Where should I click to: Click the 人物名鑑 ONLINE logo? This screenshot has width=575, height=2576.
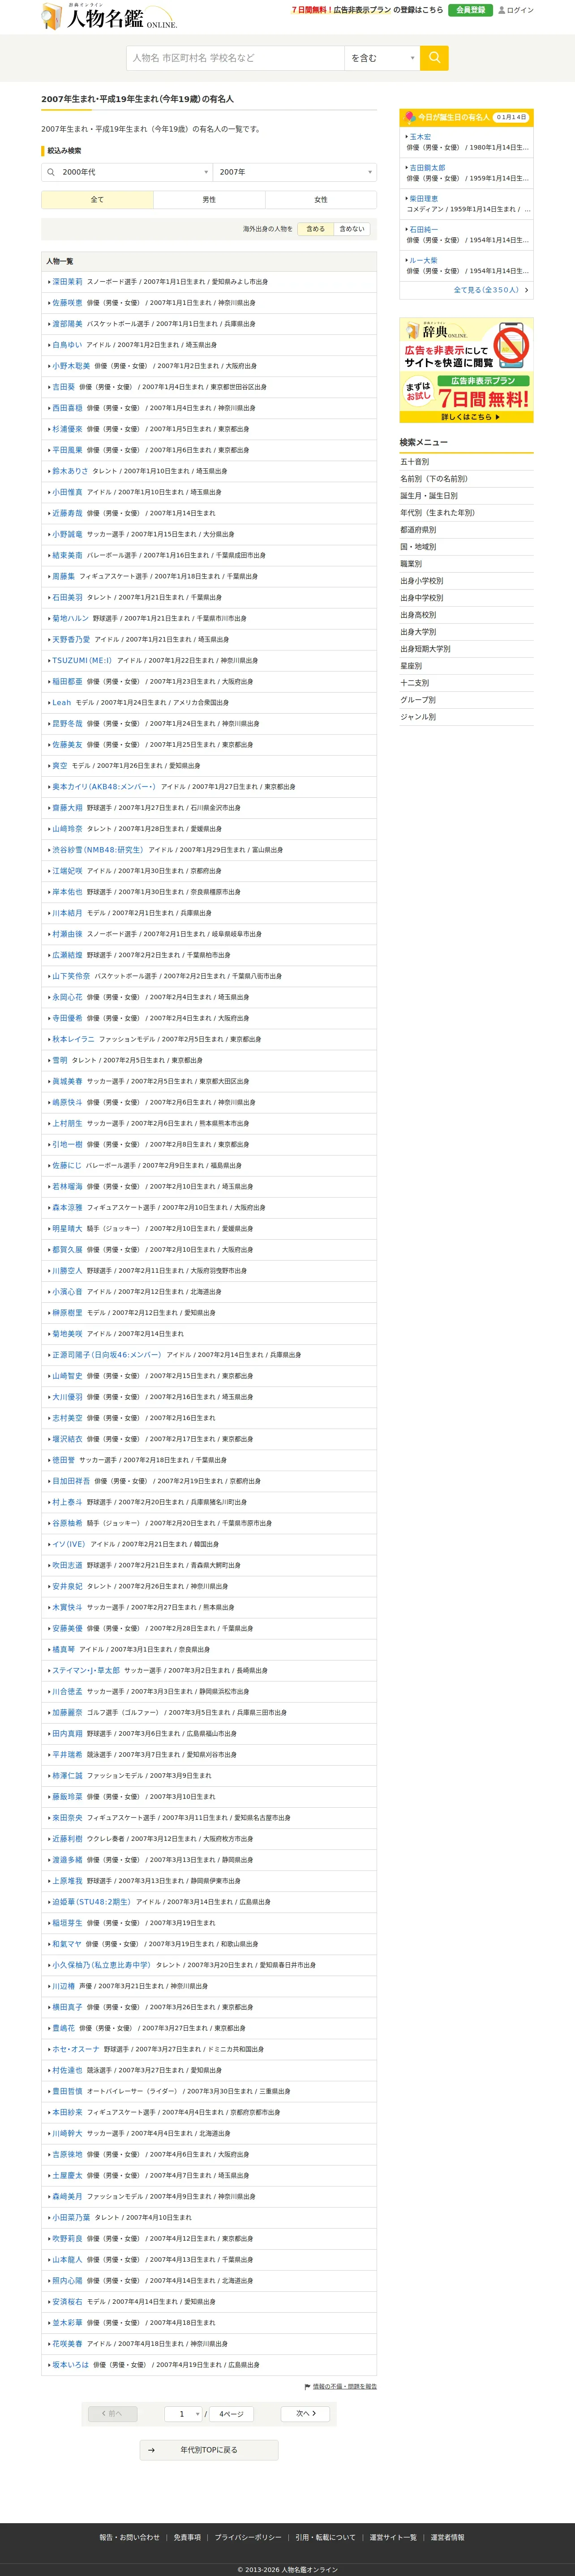point(109,17)
